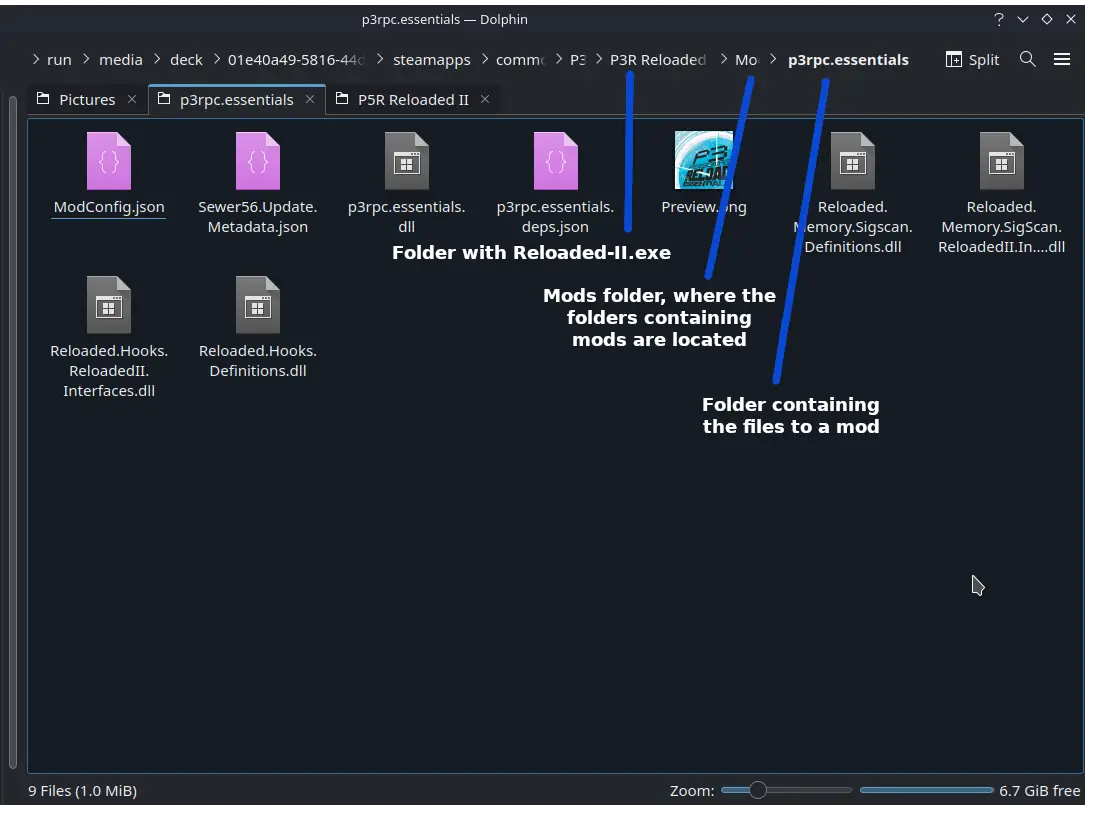Image resolution: width=1096 pixels, height=818 pixels.
Task: Close the p3rpc.essentials tab
Action: tap(310, 99)
